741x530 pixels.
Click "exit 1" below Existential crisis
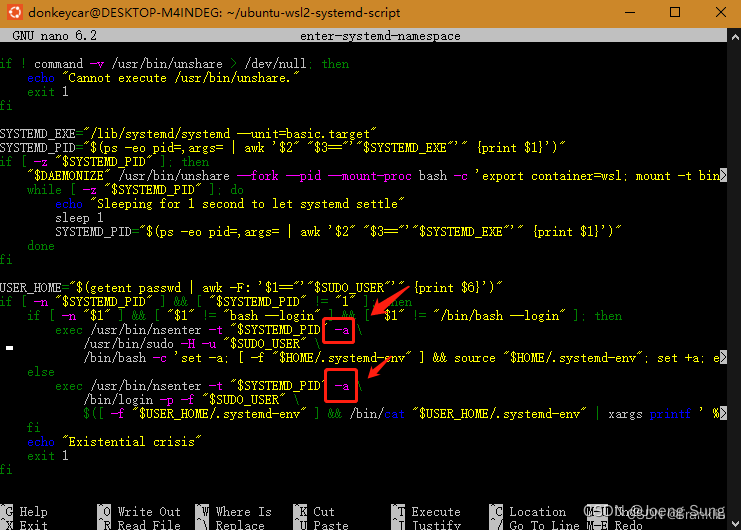point(48,456)
